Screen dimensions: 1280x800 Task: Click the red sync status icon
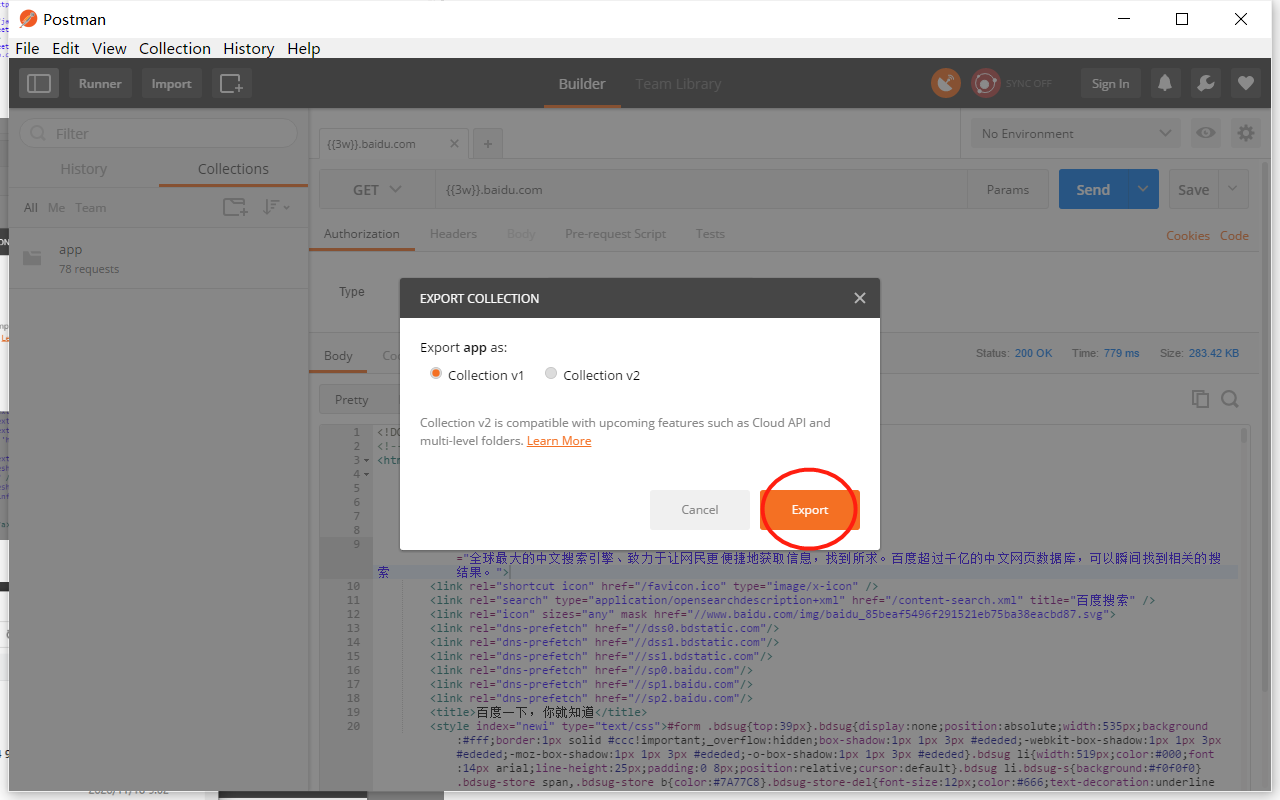[x=986, y=83]
